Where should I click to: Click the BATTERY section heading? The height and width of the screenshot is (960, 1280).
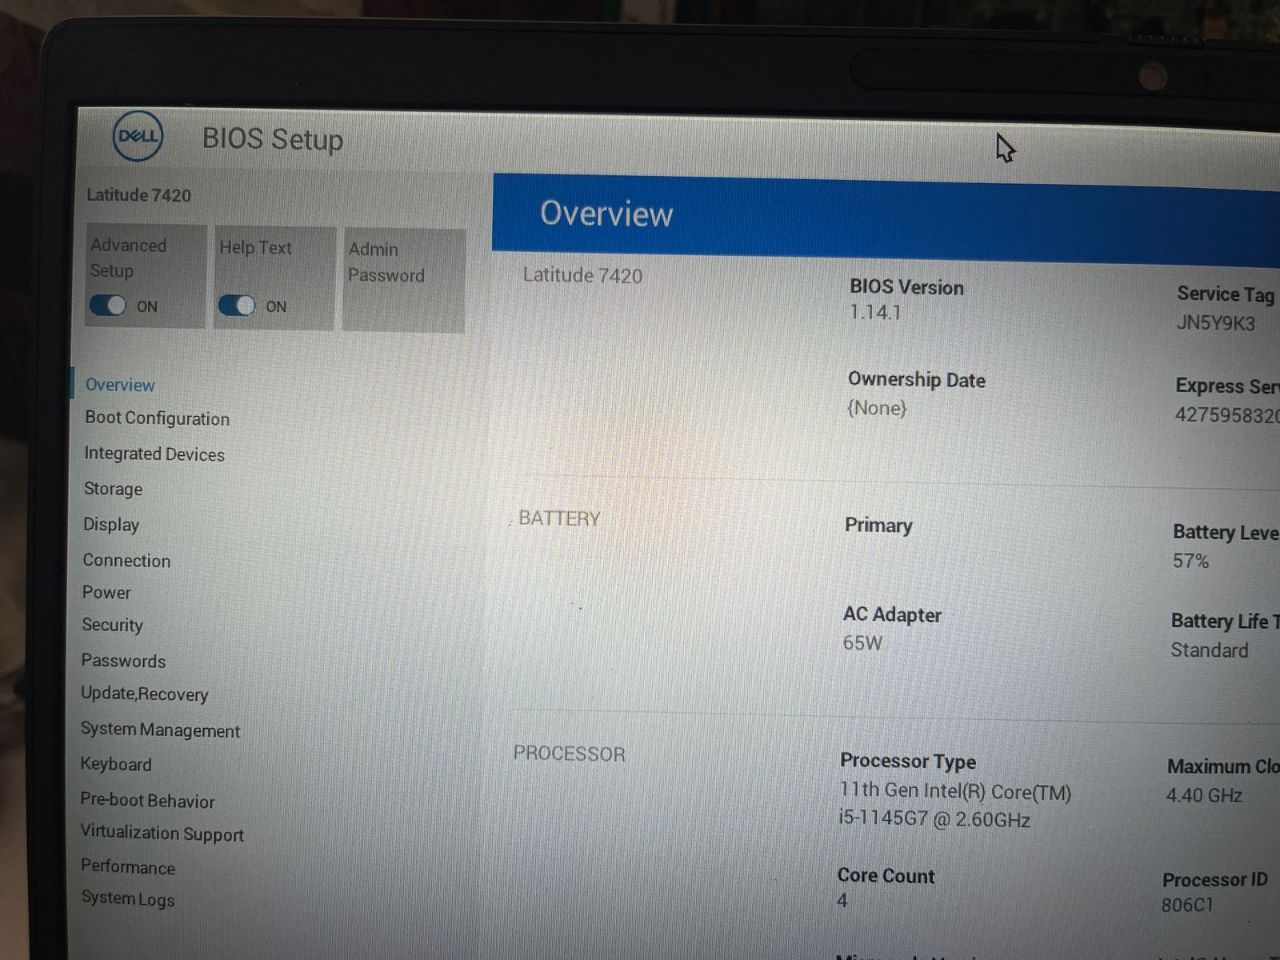pyautogui.click(x=559, y=518)
